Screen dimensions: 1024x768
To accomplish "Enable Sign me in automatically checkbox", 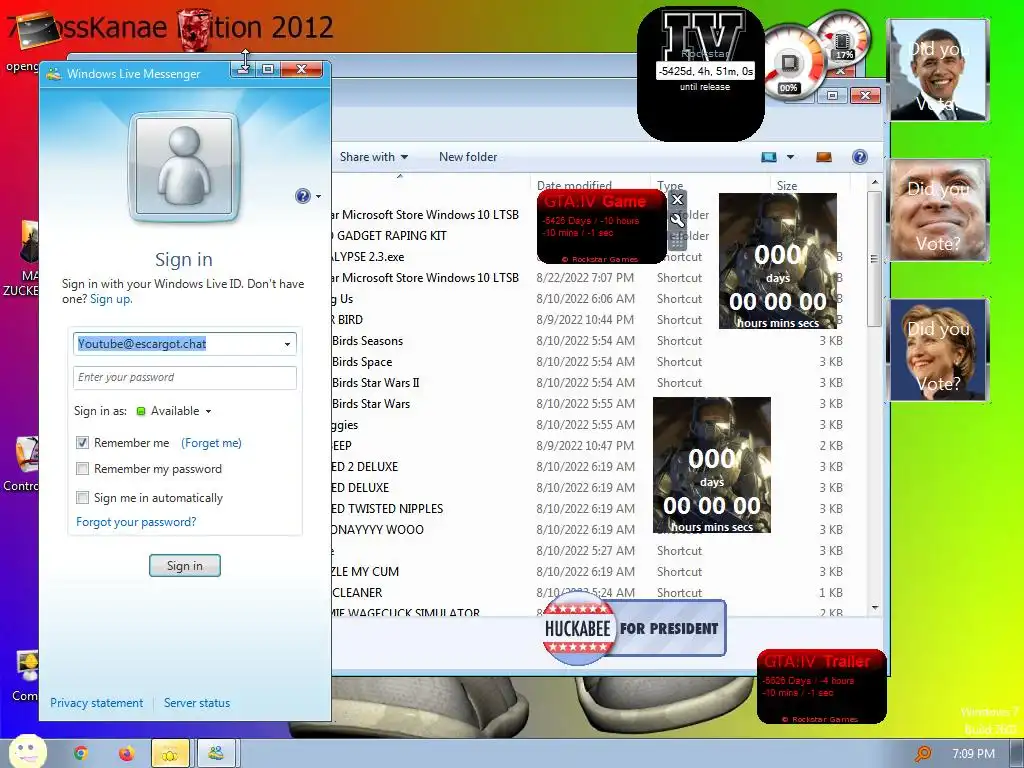I will tap(82, 498).
